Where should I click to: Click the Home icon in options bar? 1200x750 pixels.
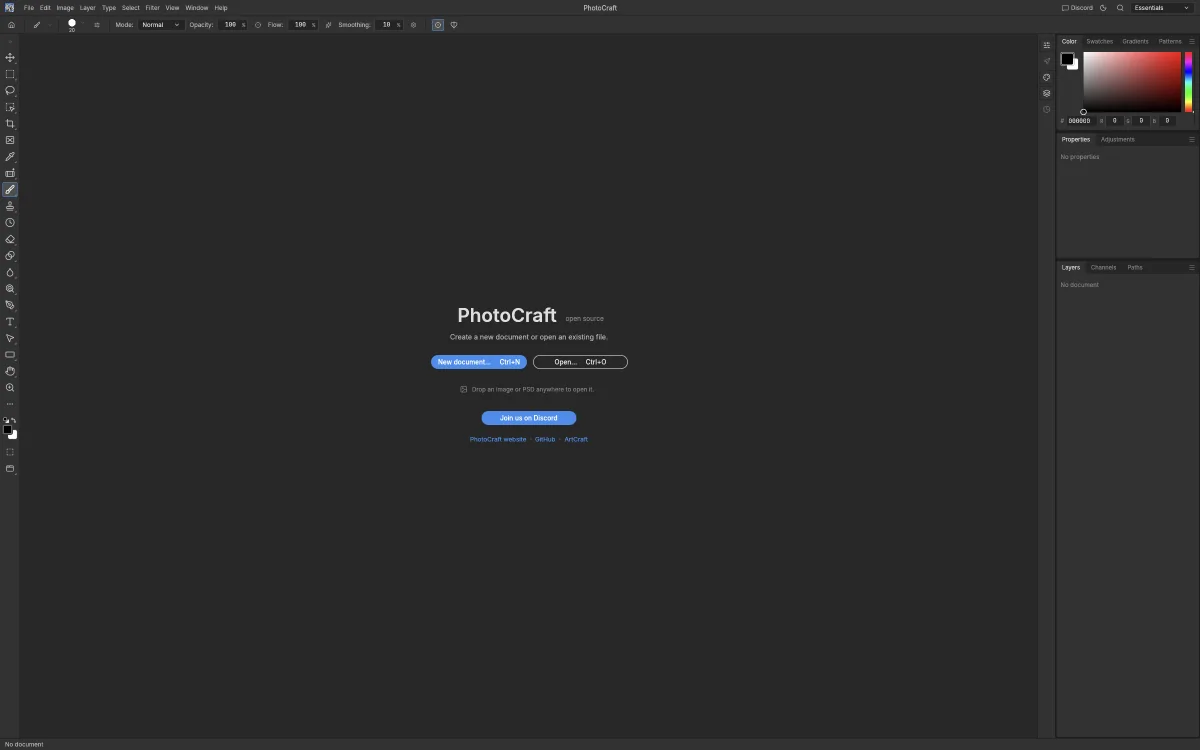11,24
